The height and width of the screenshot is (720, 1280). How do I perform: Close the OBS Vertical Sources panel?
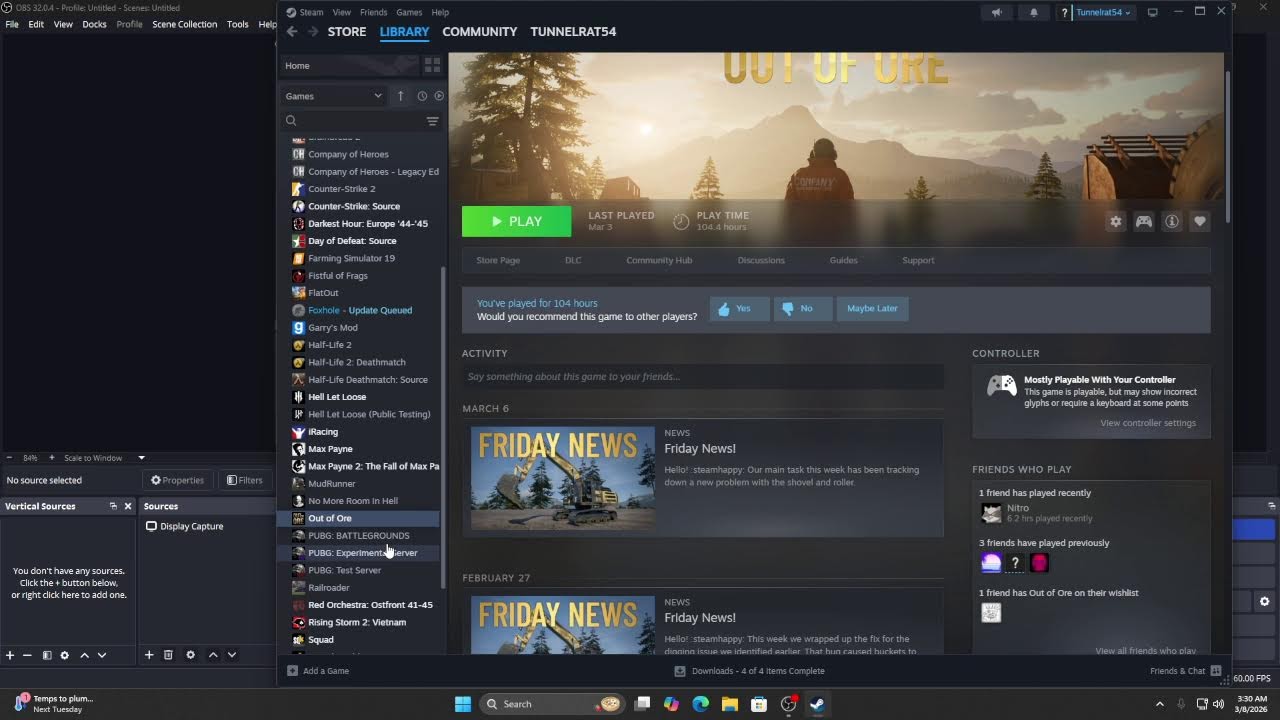pos(128,506)
